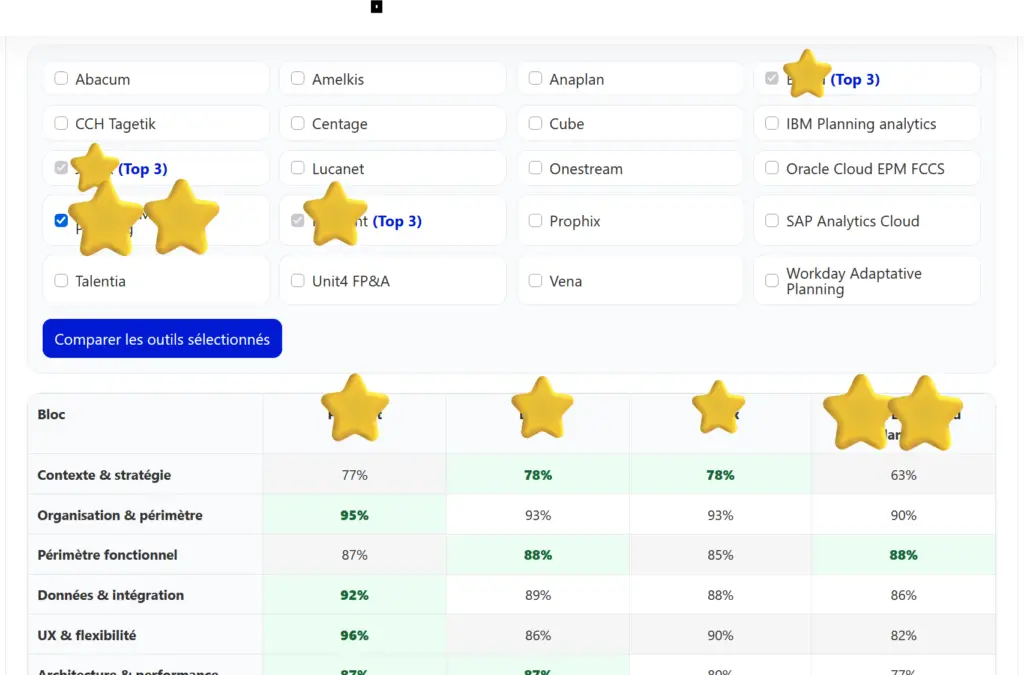Viewport: 1024px width, 675px height.
Task: Check Workday Adaptative Planning
Action: [x=772, y=281]
